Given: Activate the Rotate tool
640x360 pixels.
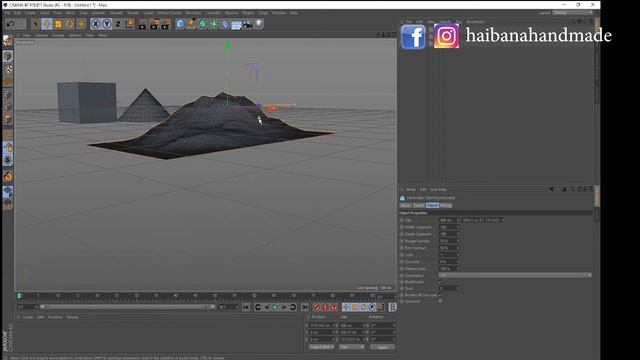Looking at the screenshot, I should 69,24.
